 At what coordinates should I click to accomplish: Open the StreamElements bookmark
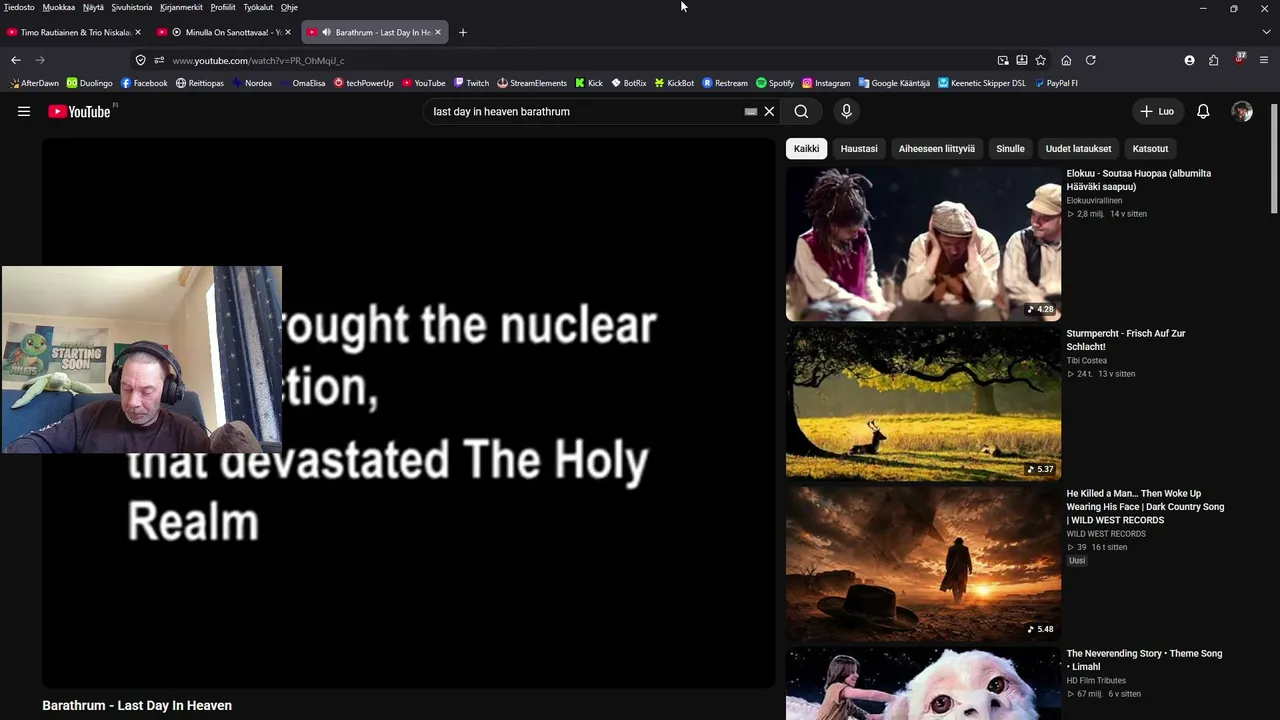(x=532, y=83)
